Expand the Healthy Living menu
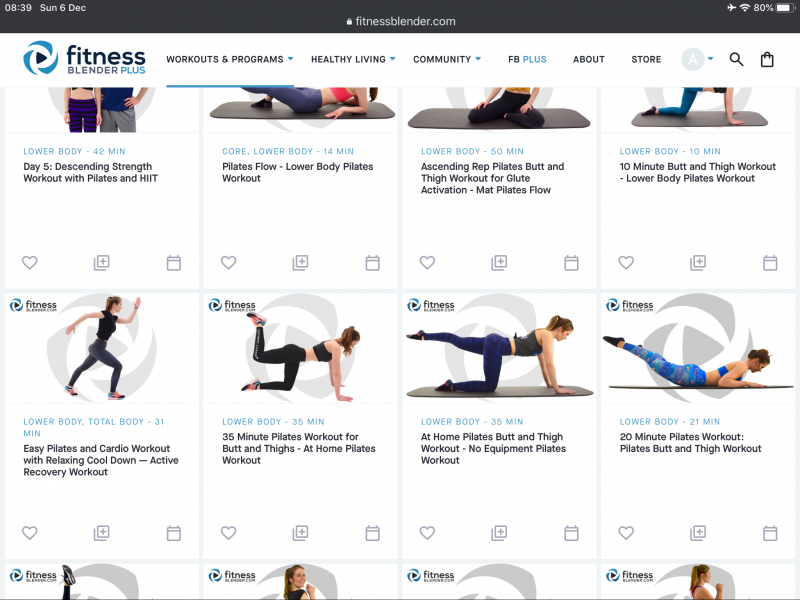 [353, 59]
